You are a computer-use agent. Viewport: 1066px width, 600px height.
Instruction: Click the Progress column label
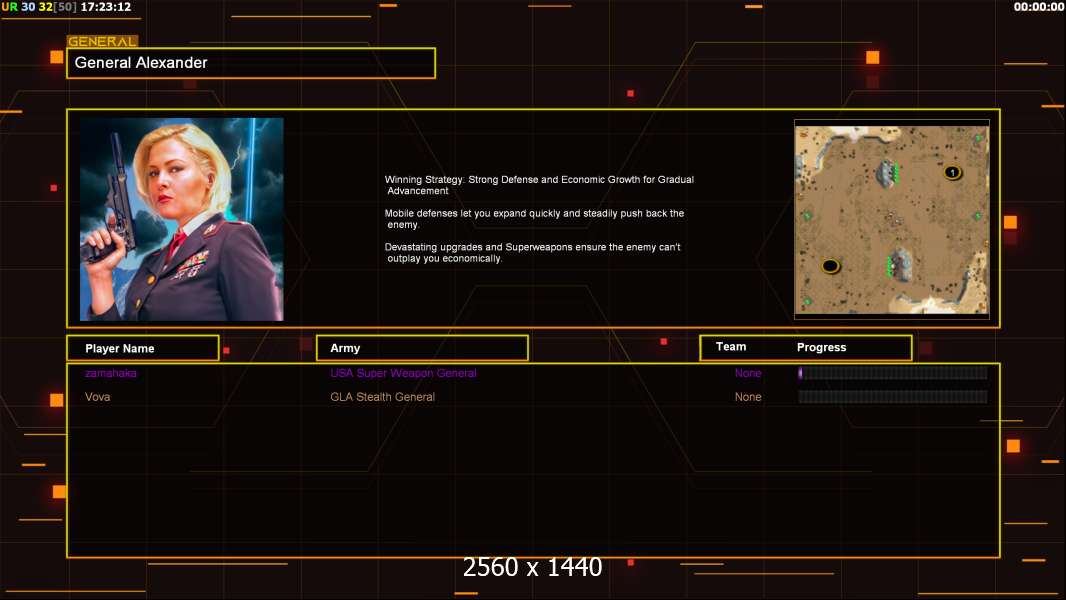click(x=821, y=347)
